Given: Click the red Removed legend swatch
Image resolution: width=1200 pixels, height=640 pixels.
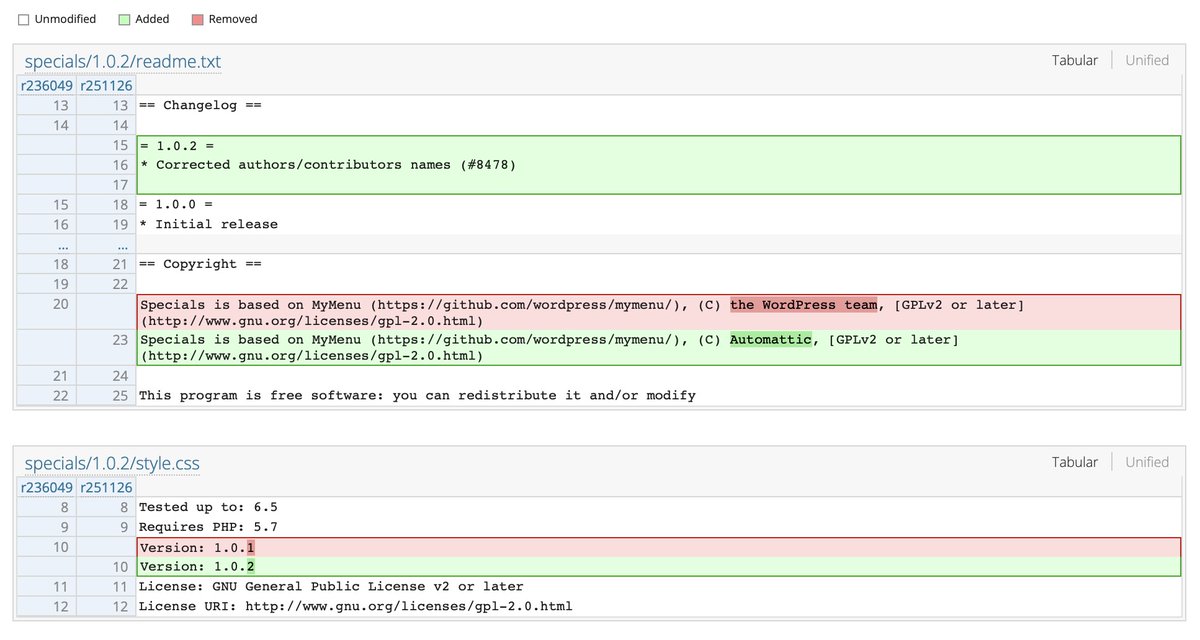Looking at the screenshot, I should point(199,19).
